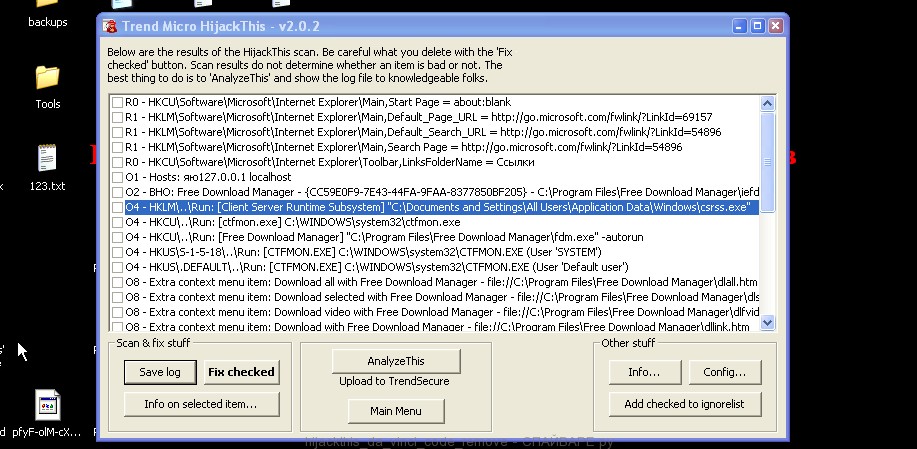Screen dimensions: 917x449
Task: Check the O8 Download selected entry
Action: [x=118, y=297]
